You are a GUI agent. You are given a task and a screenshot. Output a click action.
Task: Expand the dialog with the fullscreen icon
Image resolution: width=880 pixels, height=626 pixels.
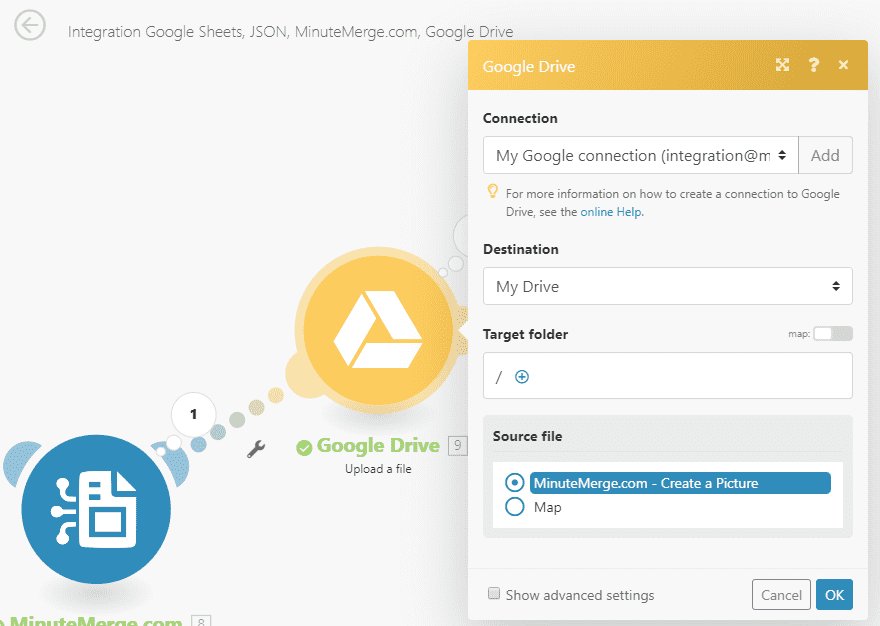click(x=782, y=65)
